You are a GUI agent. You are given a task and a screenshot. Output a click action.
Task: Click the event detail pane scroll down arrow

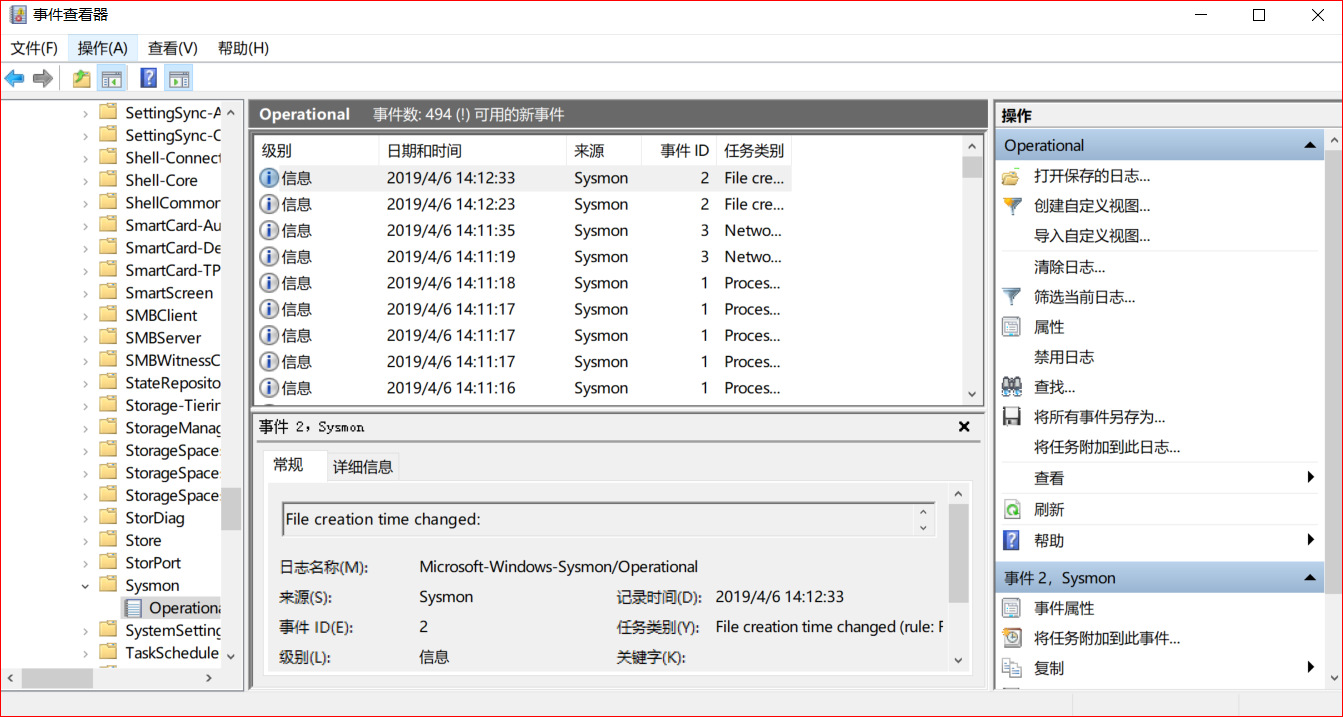point(958,660)
